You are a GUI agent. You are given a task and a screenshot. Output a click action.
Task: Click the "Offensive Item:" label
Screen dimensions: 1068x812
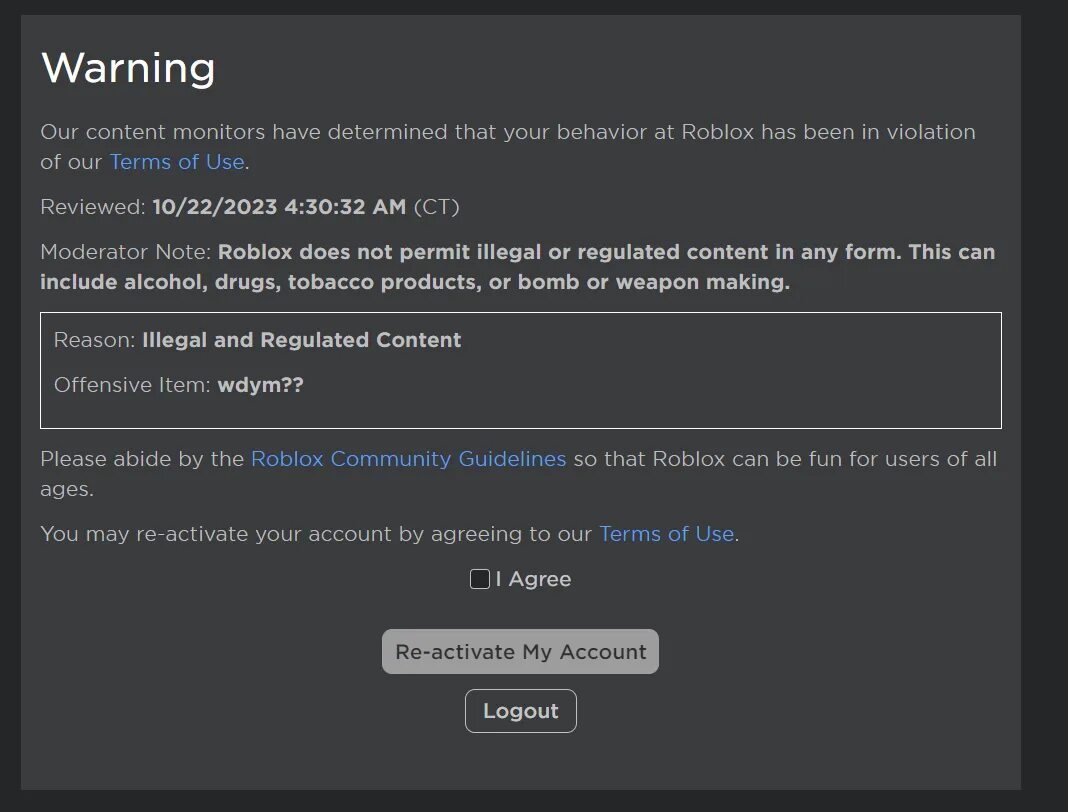tap(132, 385)
